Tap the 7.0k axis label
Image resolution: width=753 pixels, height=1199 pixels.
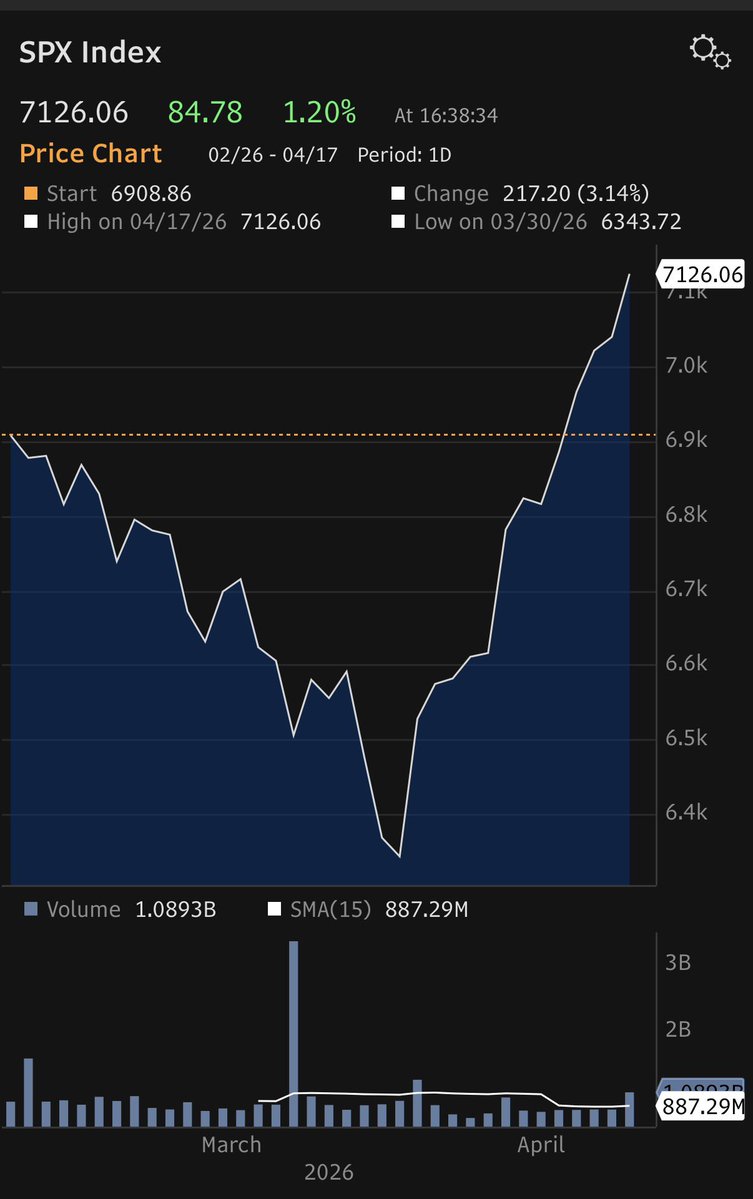point(686,366)
